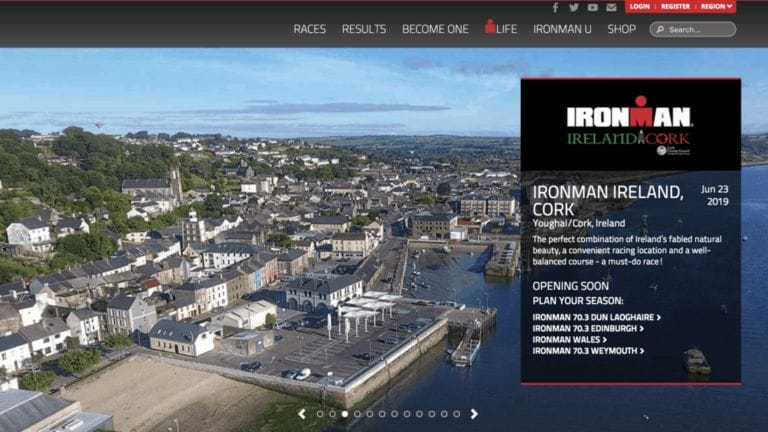The height and width of the screenshot is (432, 768).
Task: Click the YouTube icon in header
Action: (592, 7)
